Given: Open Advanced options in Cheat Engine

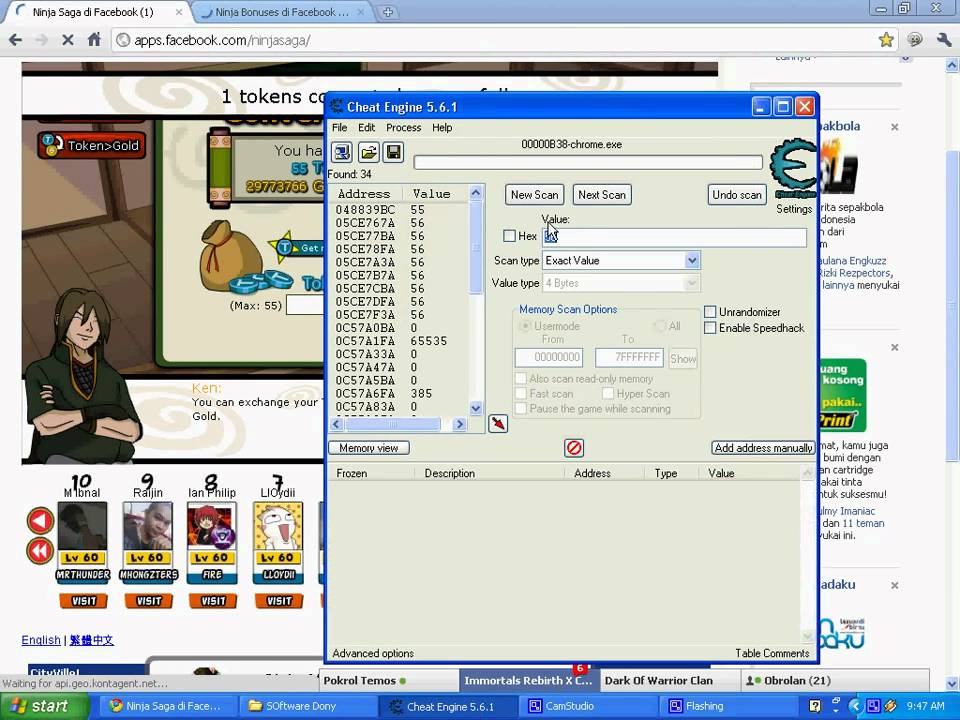Looking at the screenshot, I should (373, 653).
